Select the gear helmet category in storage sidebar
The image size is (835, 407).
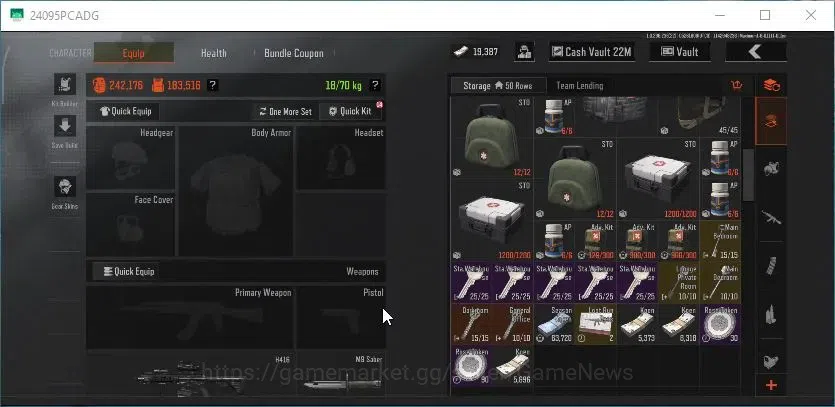(771, 169)
